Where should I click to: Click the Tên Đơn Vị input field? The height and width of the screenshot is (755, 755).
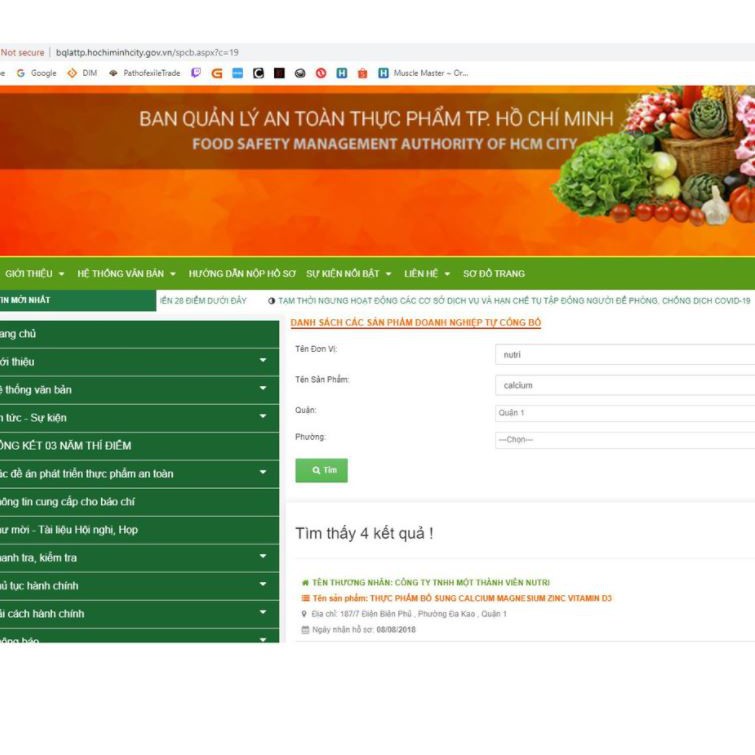(x=624, y=355)
